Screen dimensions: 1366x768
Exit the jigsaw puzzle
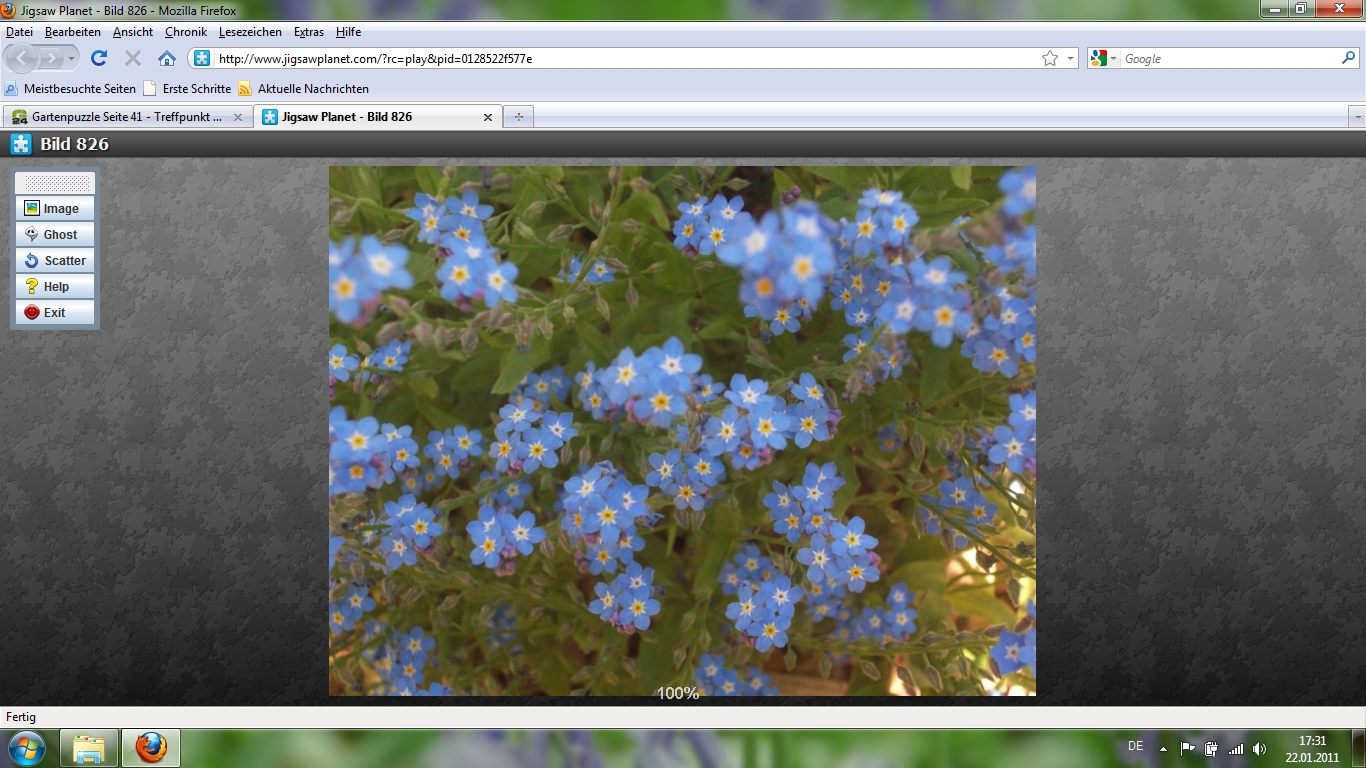click(x=55, y=312)
